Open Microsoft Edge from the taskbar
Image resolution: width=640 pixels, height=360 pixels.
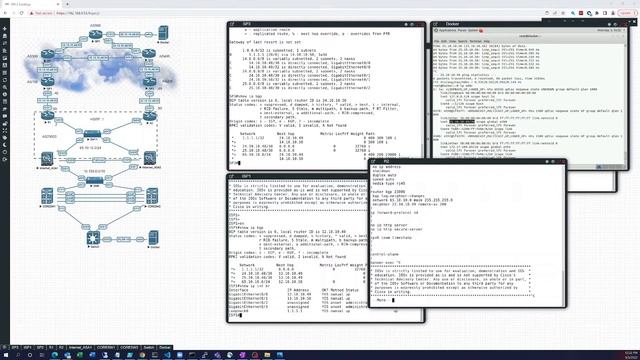(x=55, y=355)
